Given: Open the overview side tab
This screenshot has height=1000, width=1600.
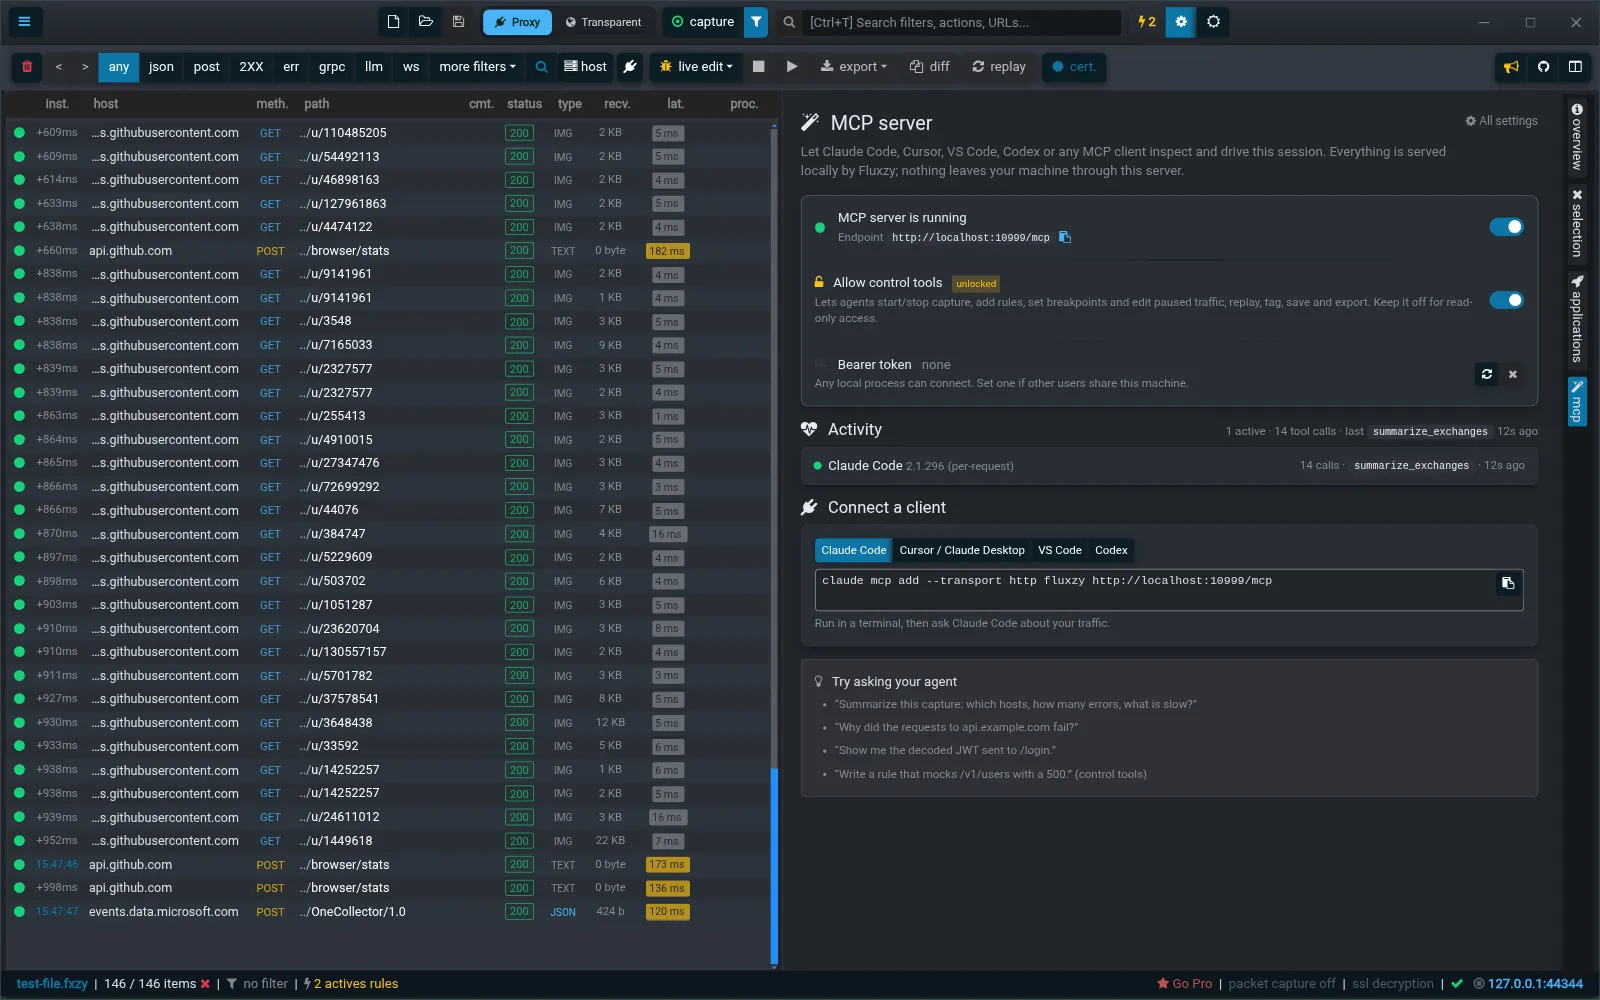Looking at the screenshot, I should pos(1577,137).
